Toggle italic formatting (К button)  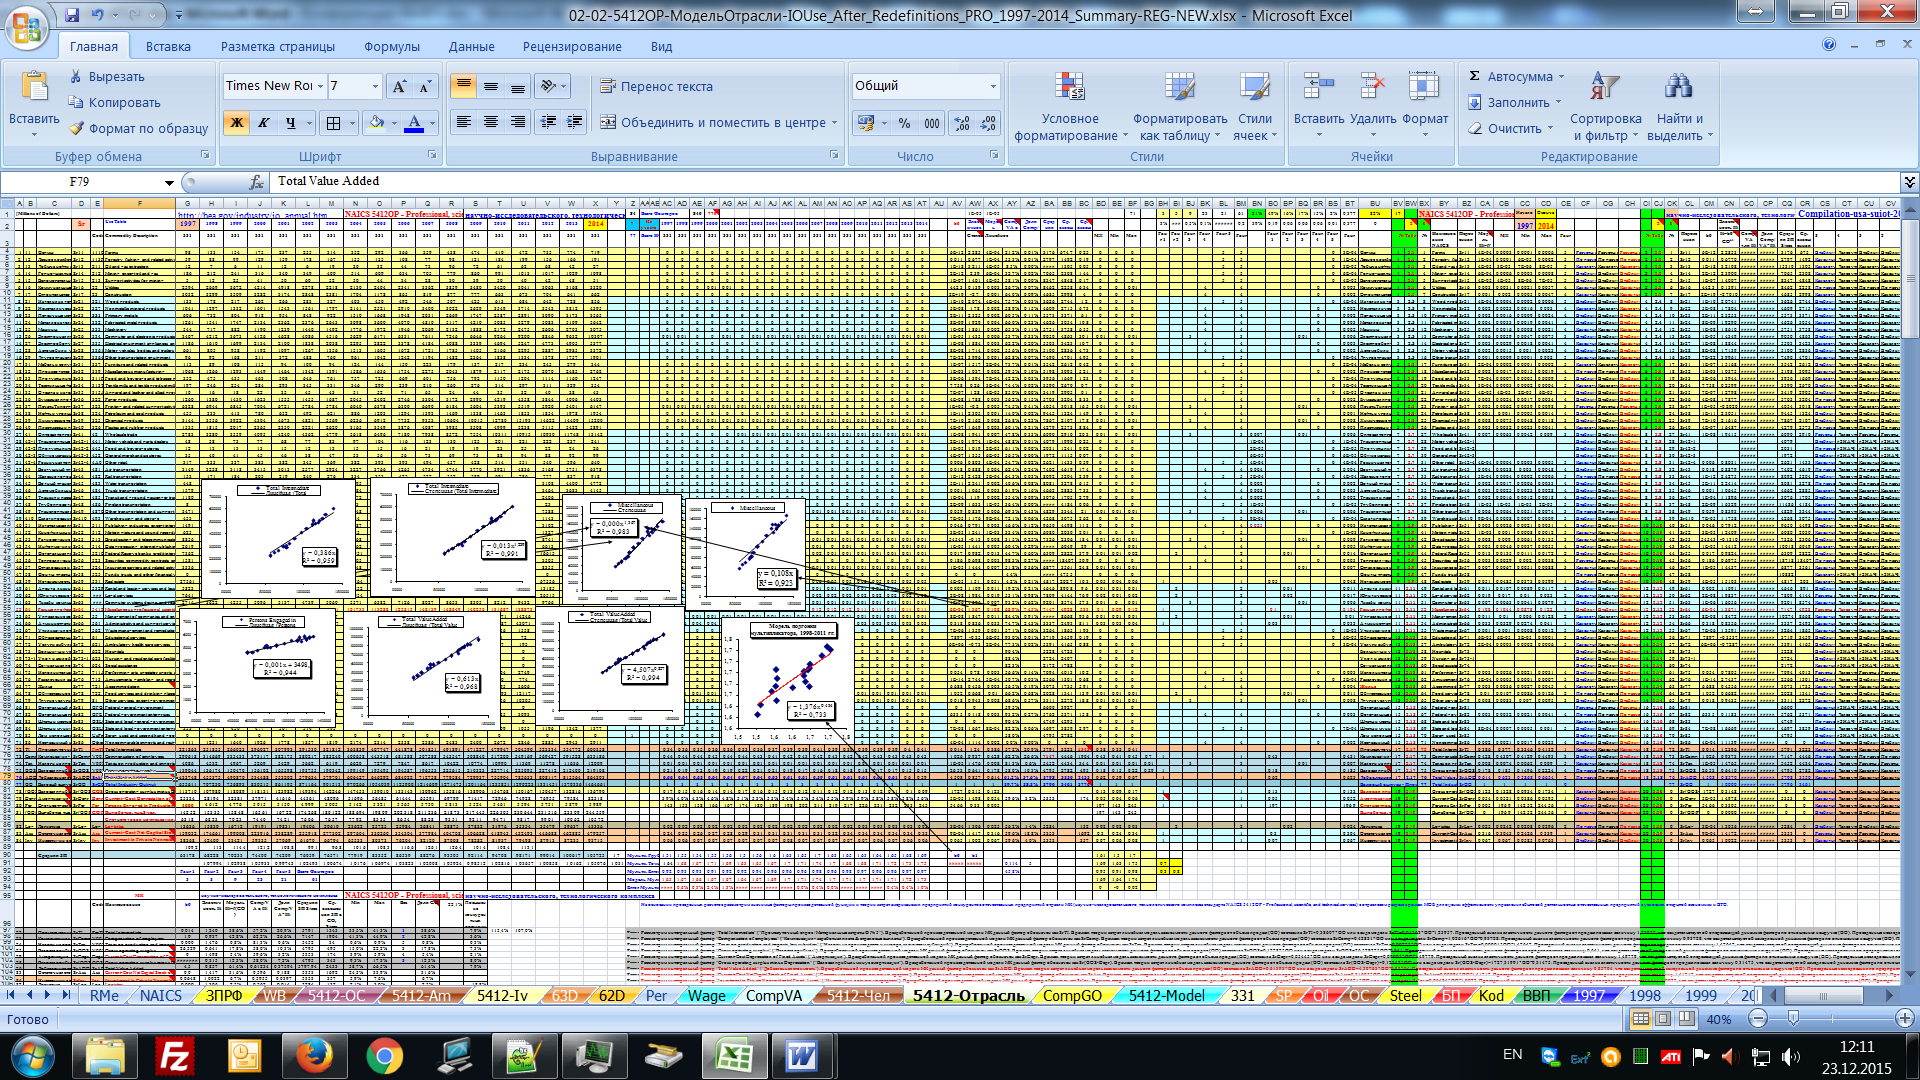264,123
